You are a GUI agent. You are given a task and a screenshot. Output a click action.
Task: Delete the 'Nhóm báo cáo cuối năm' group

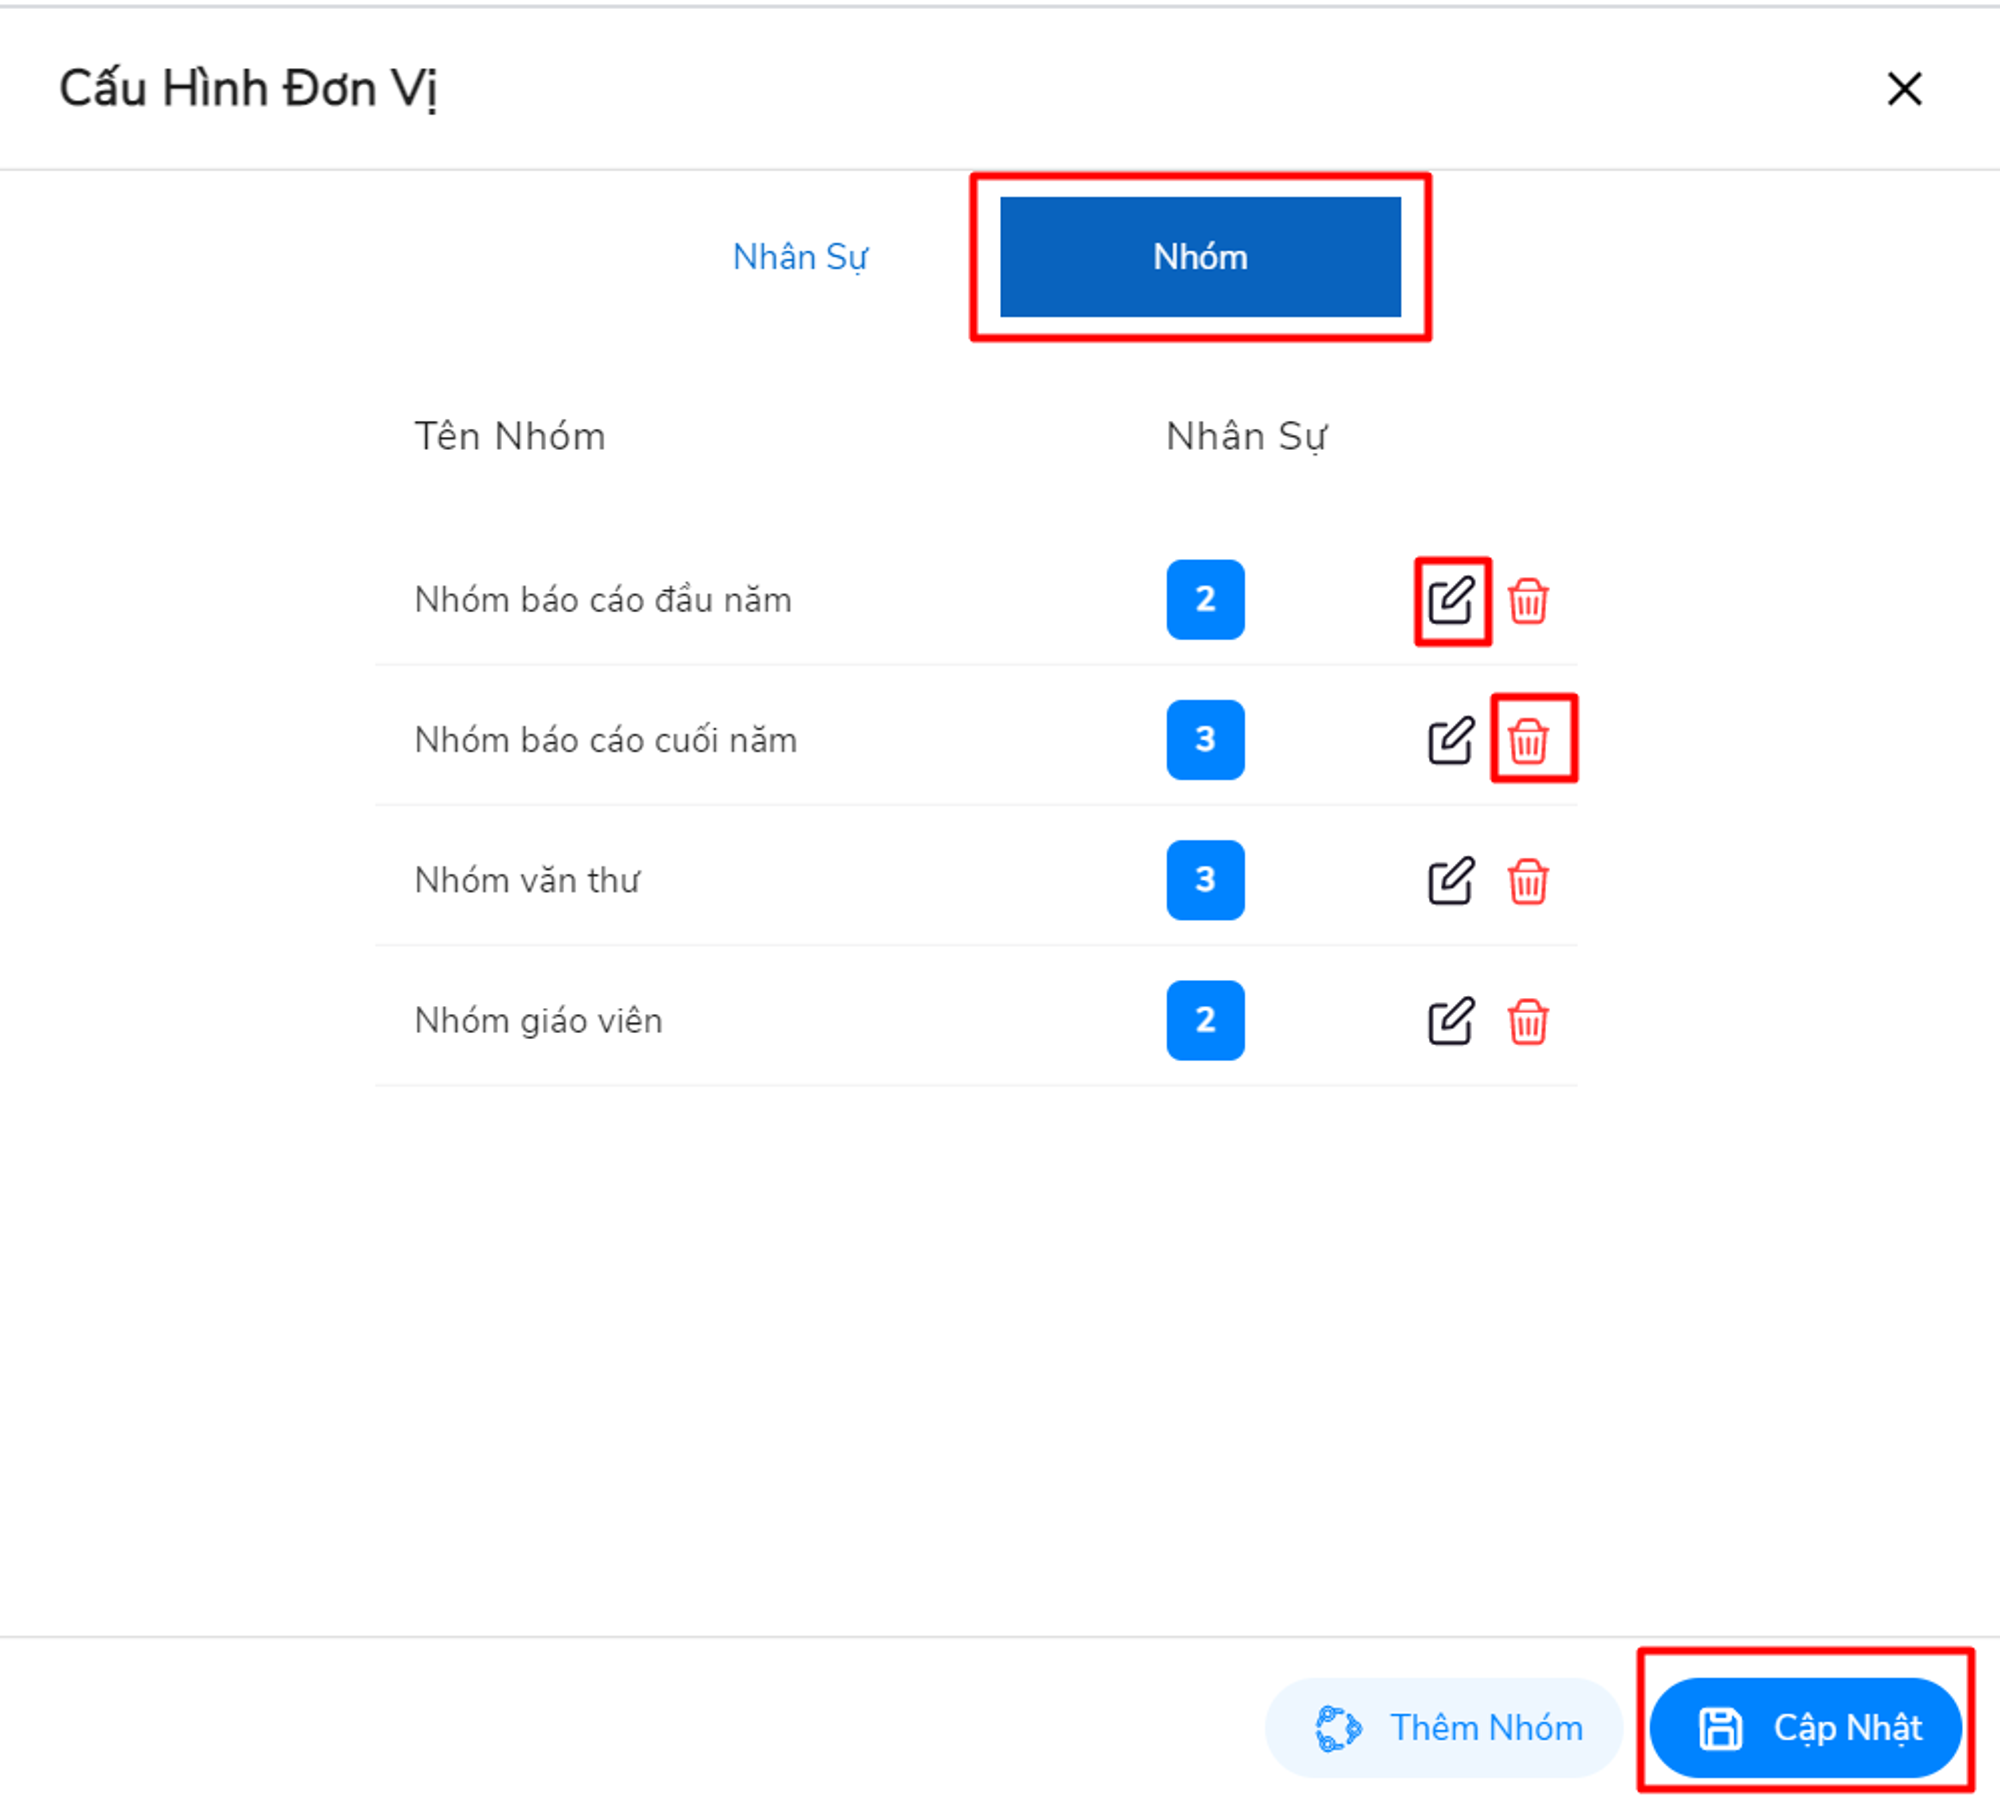[x=1527, y=741]
